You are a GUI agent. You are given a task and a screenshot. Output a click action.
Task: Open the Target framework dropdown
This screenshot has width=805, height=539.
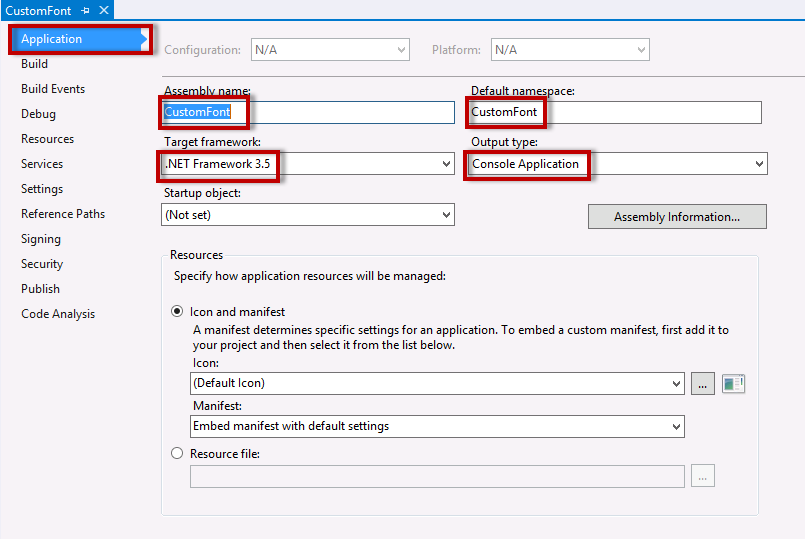pos(446,164)
